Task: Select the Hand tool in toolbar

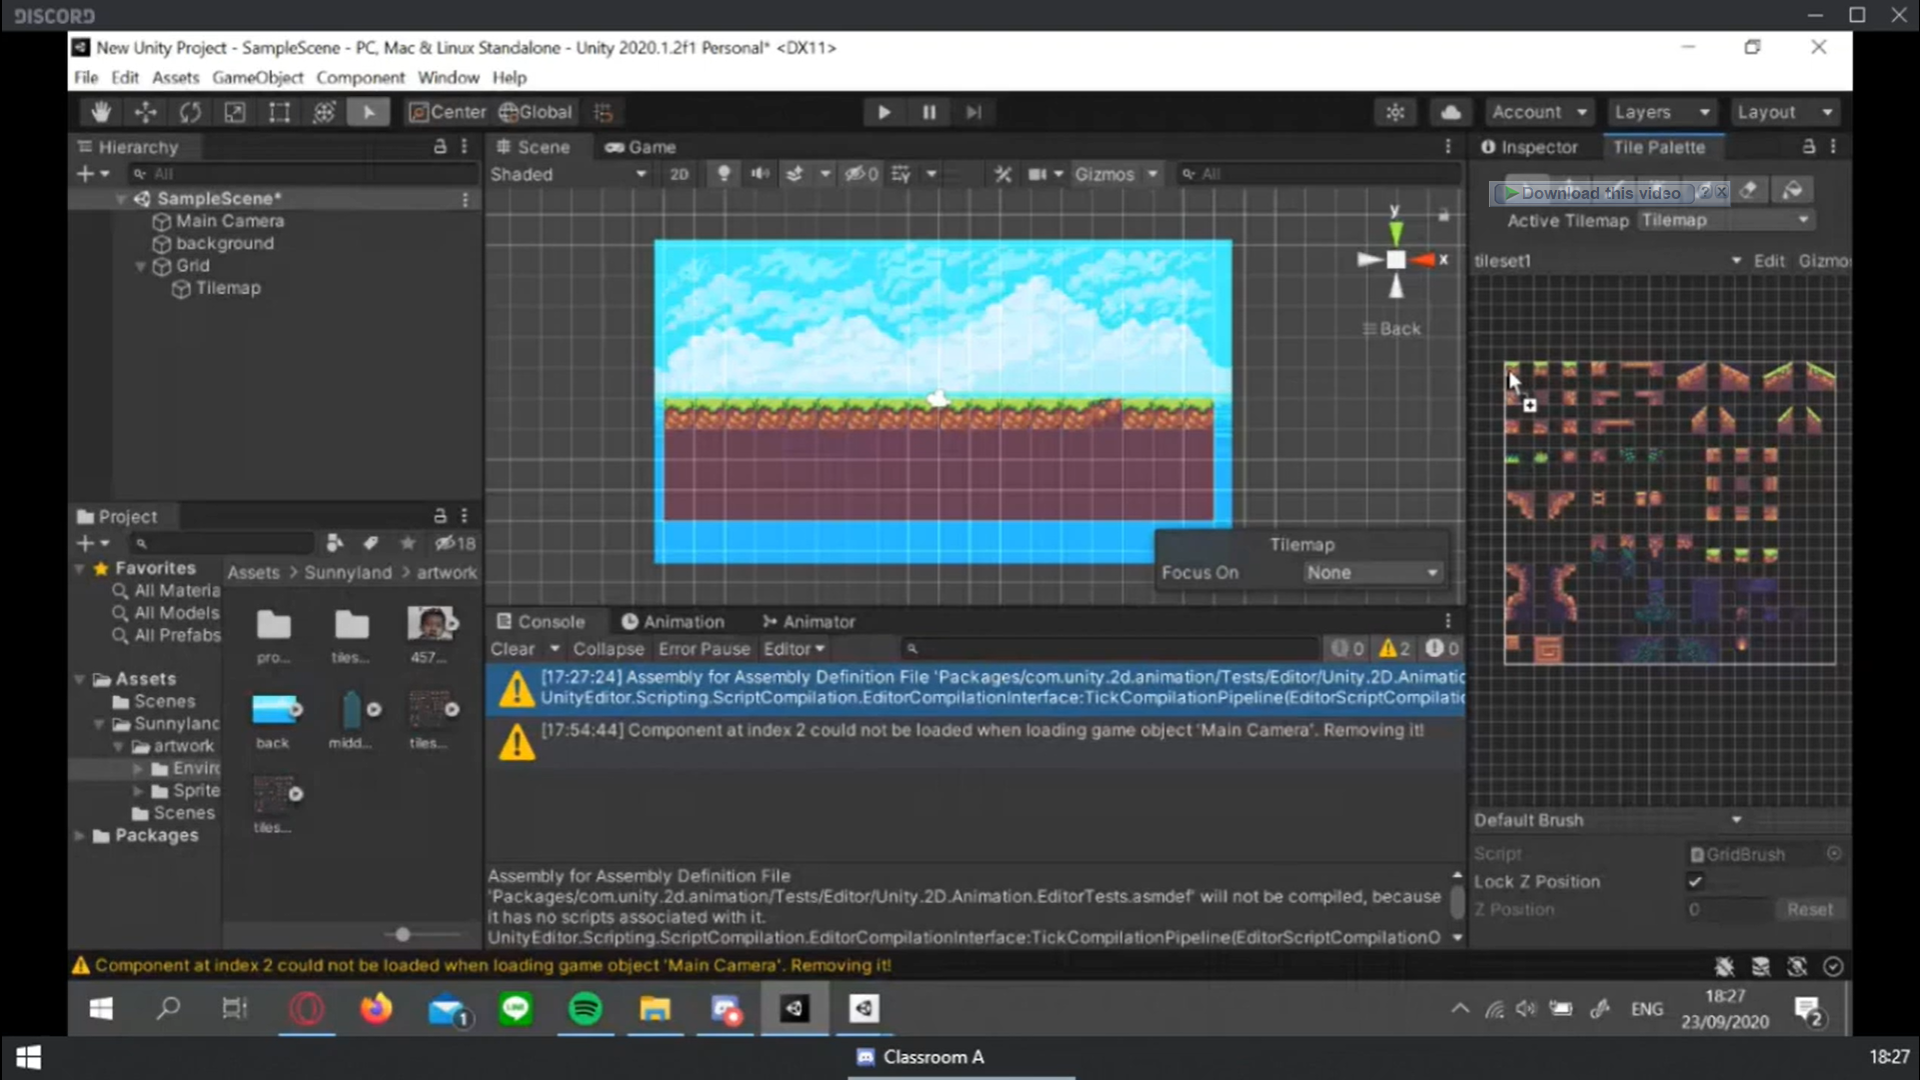Action: (x=100, y=112)
